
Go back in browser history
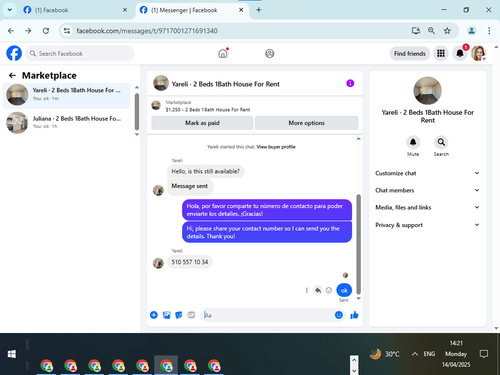pyautogui.click(x=11, y=31)
